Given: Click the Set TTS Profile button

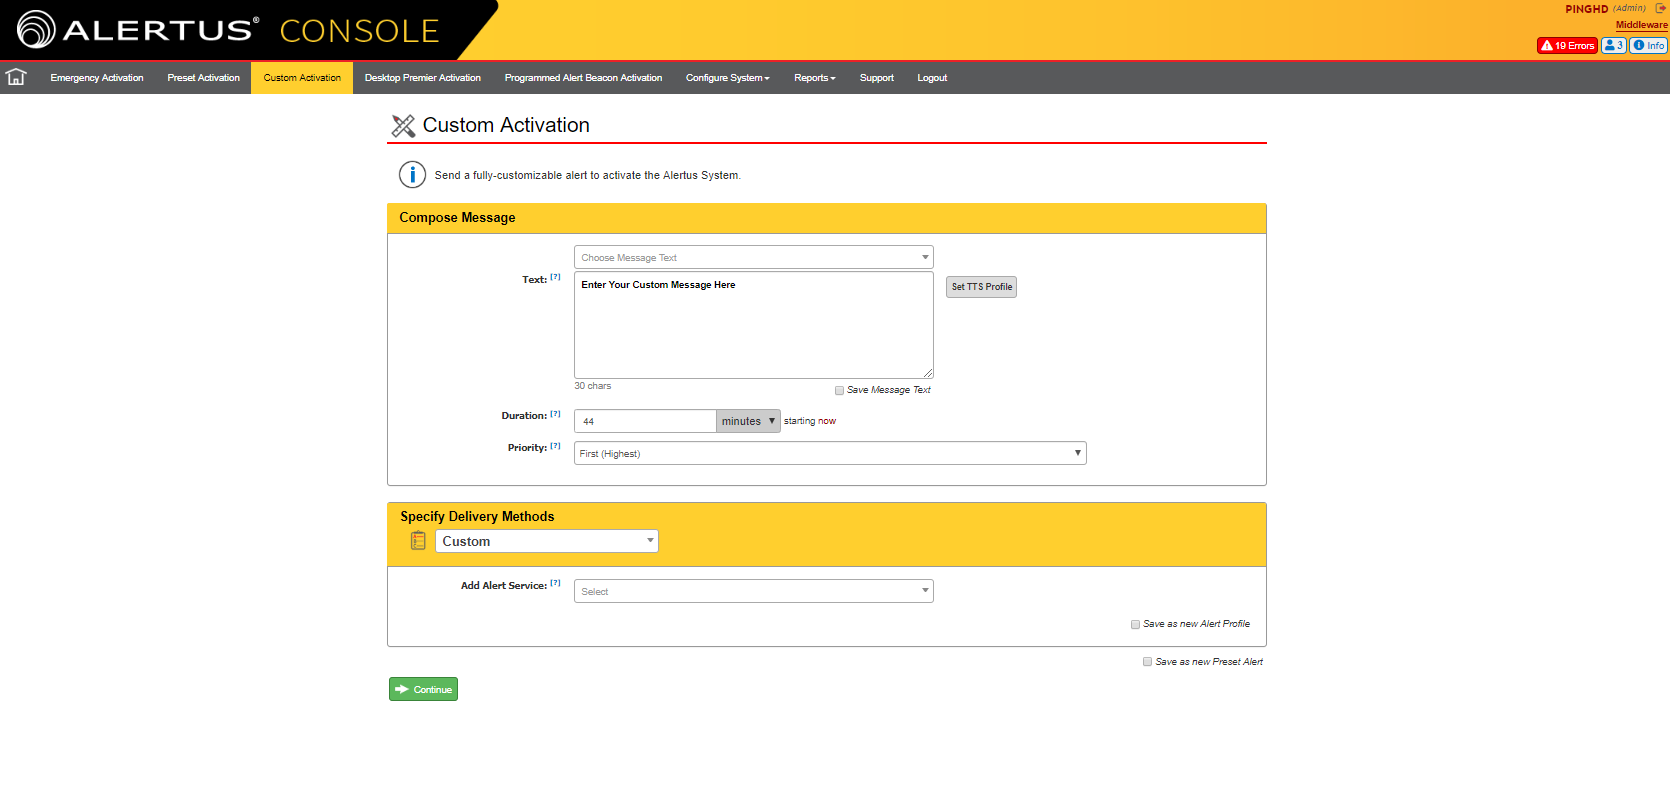Looking at the screenshot, I should tap(981, 287).
